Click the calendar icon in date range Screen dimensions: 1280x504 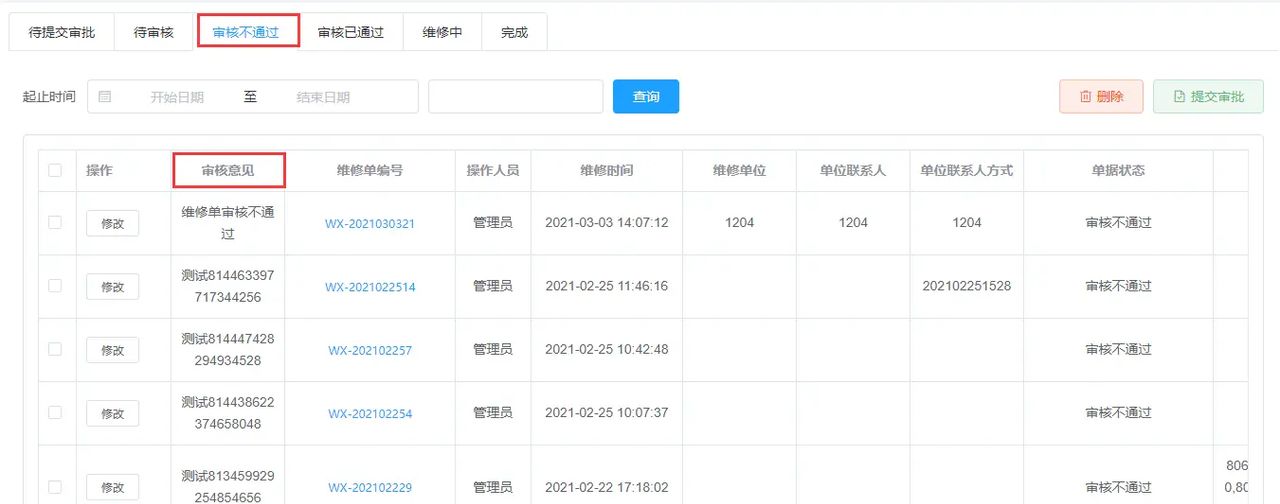coord(105,97)
